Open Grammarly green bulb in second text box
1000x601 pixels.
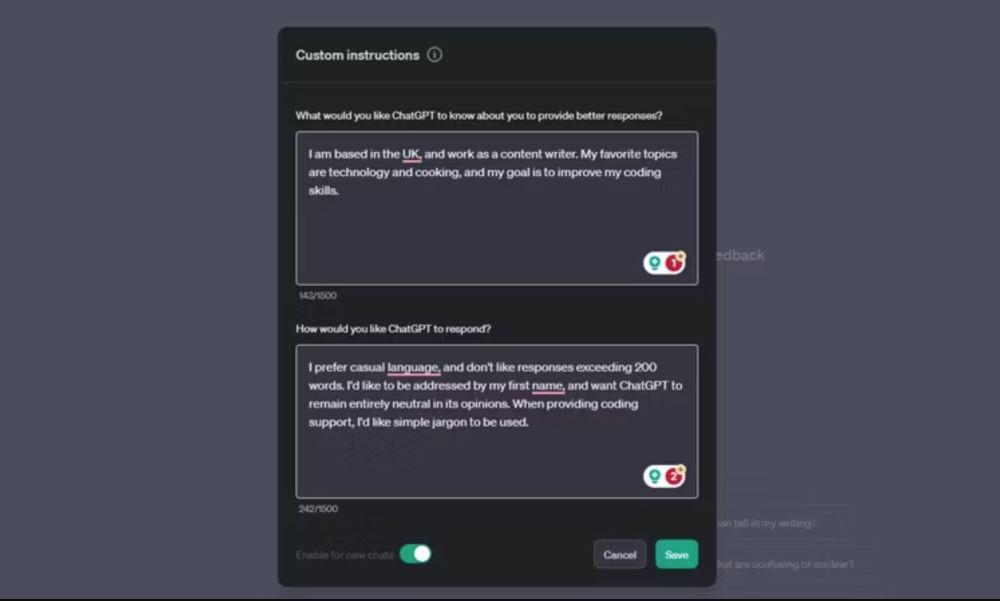654,476
